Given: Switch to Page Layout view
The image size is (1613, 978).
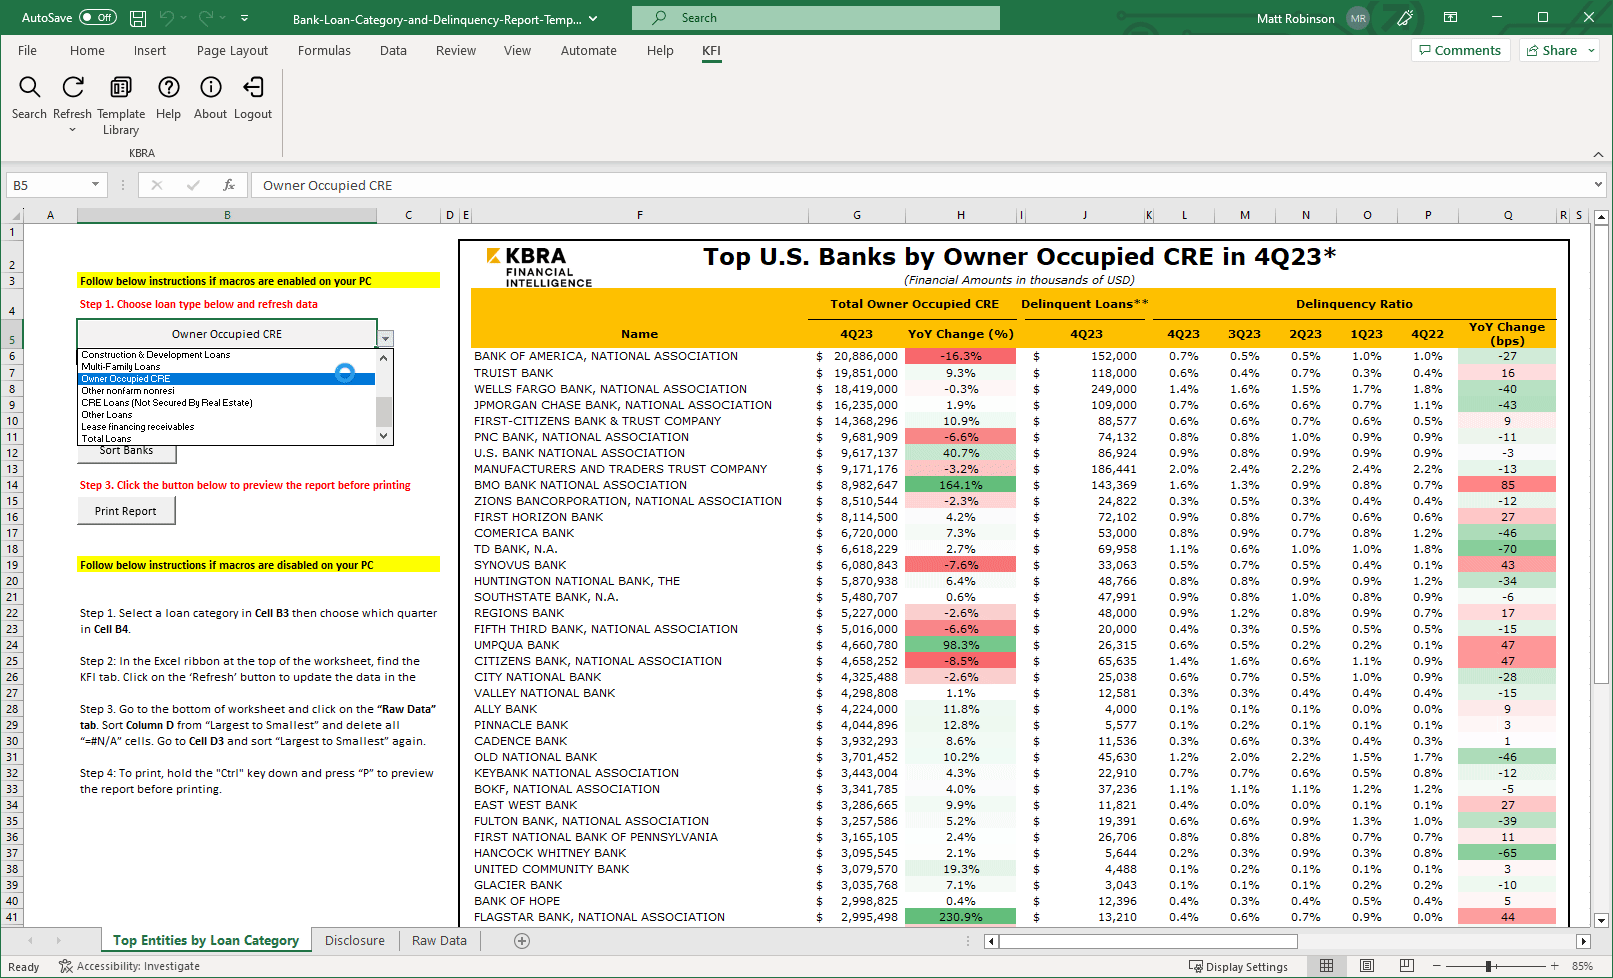Looking at the screenshot, I should tap(1366, 966).
